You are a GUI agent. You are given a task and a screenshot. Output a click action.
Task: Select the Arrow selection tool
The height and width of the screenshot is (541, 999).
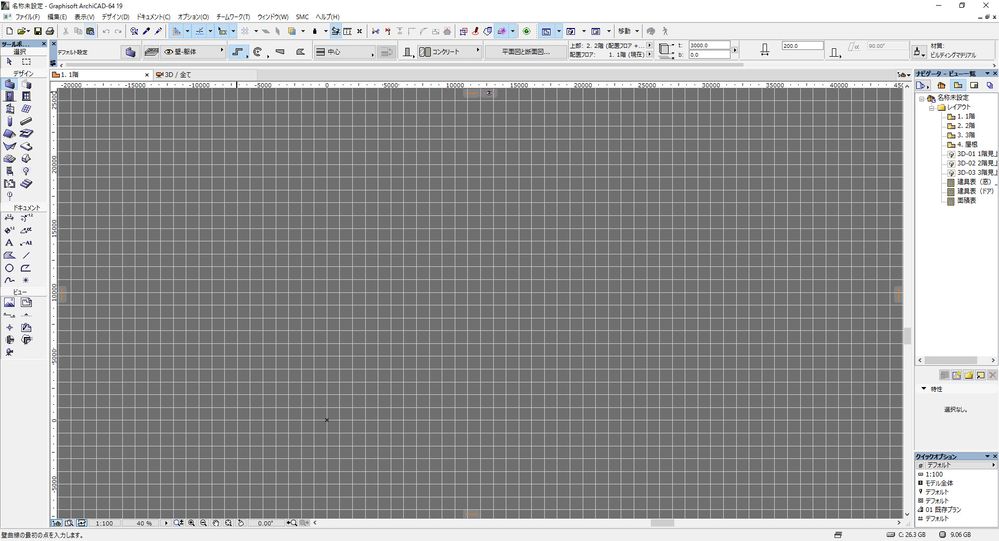coord(10,62)
